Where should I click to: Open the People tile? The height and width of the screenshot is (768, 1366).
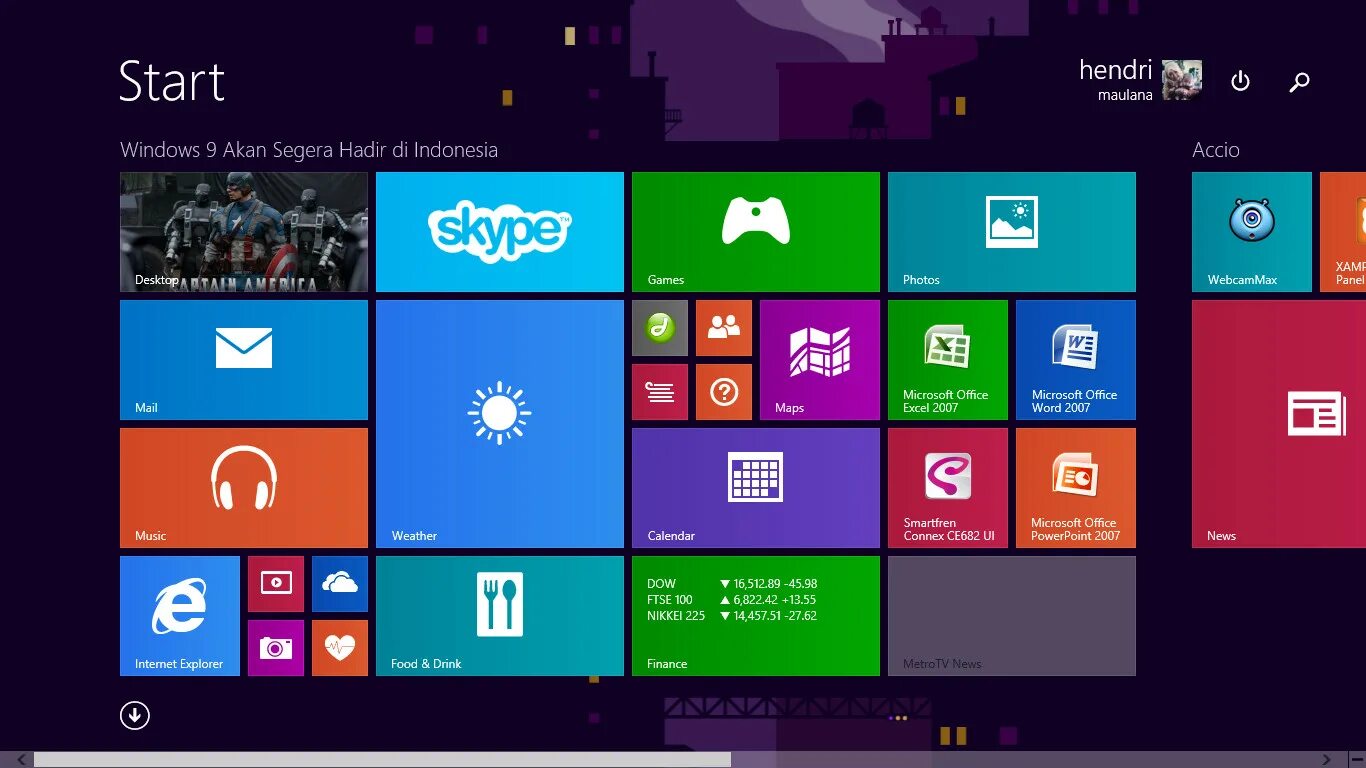pyautogui.click(x=723, y=328)
